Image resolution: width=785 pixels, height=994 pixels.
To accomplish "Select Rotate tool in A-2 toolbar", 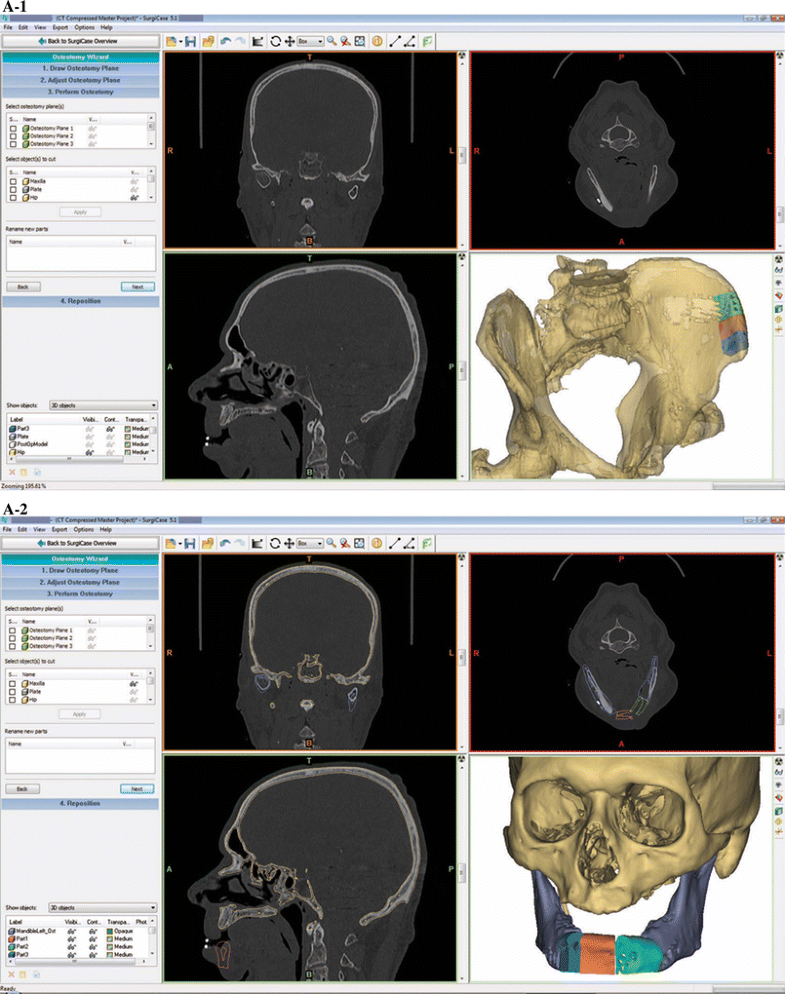I will 275,544.
